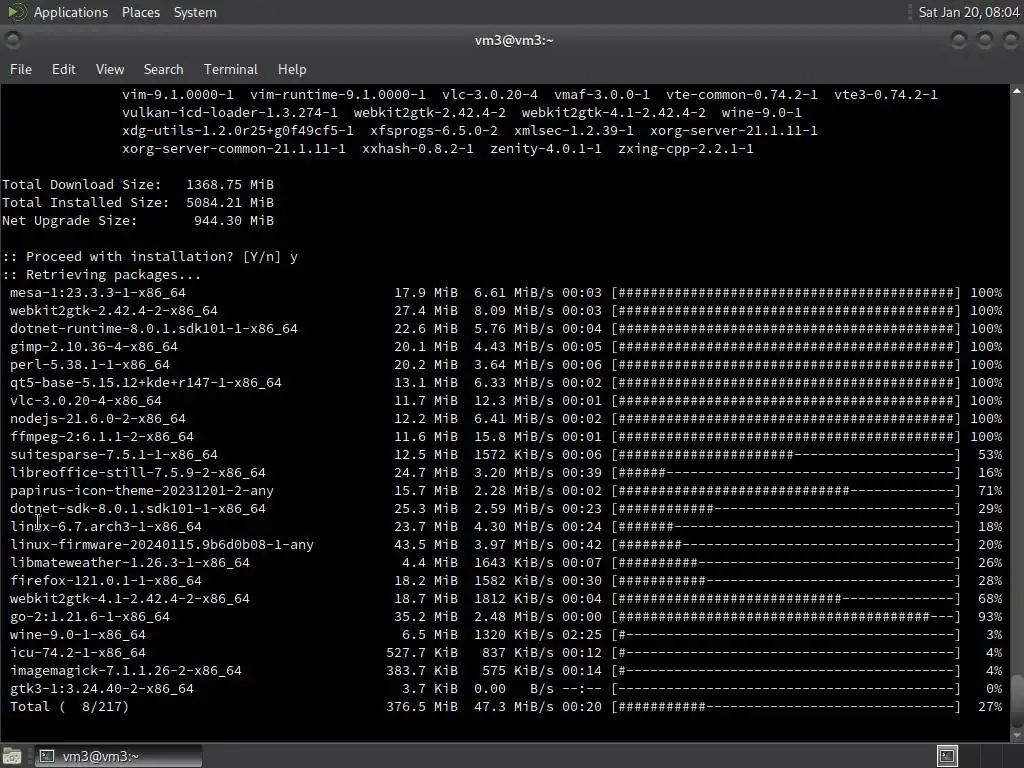This screenshot has height=768, width=1024.
Task: Click the libreoffice-still-7.5.9-2-x86_64 line
Action: 506,473
